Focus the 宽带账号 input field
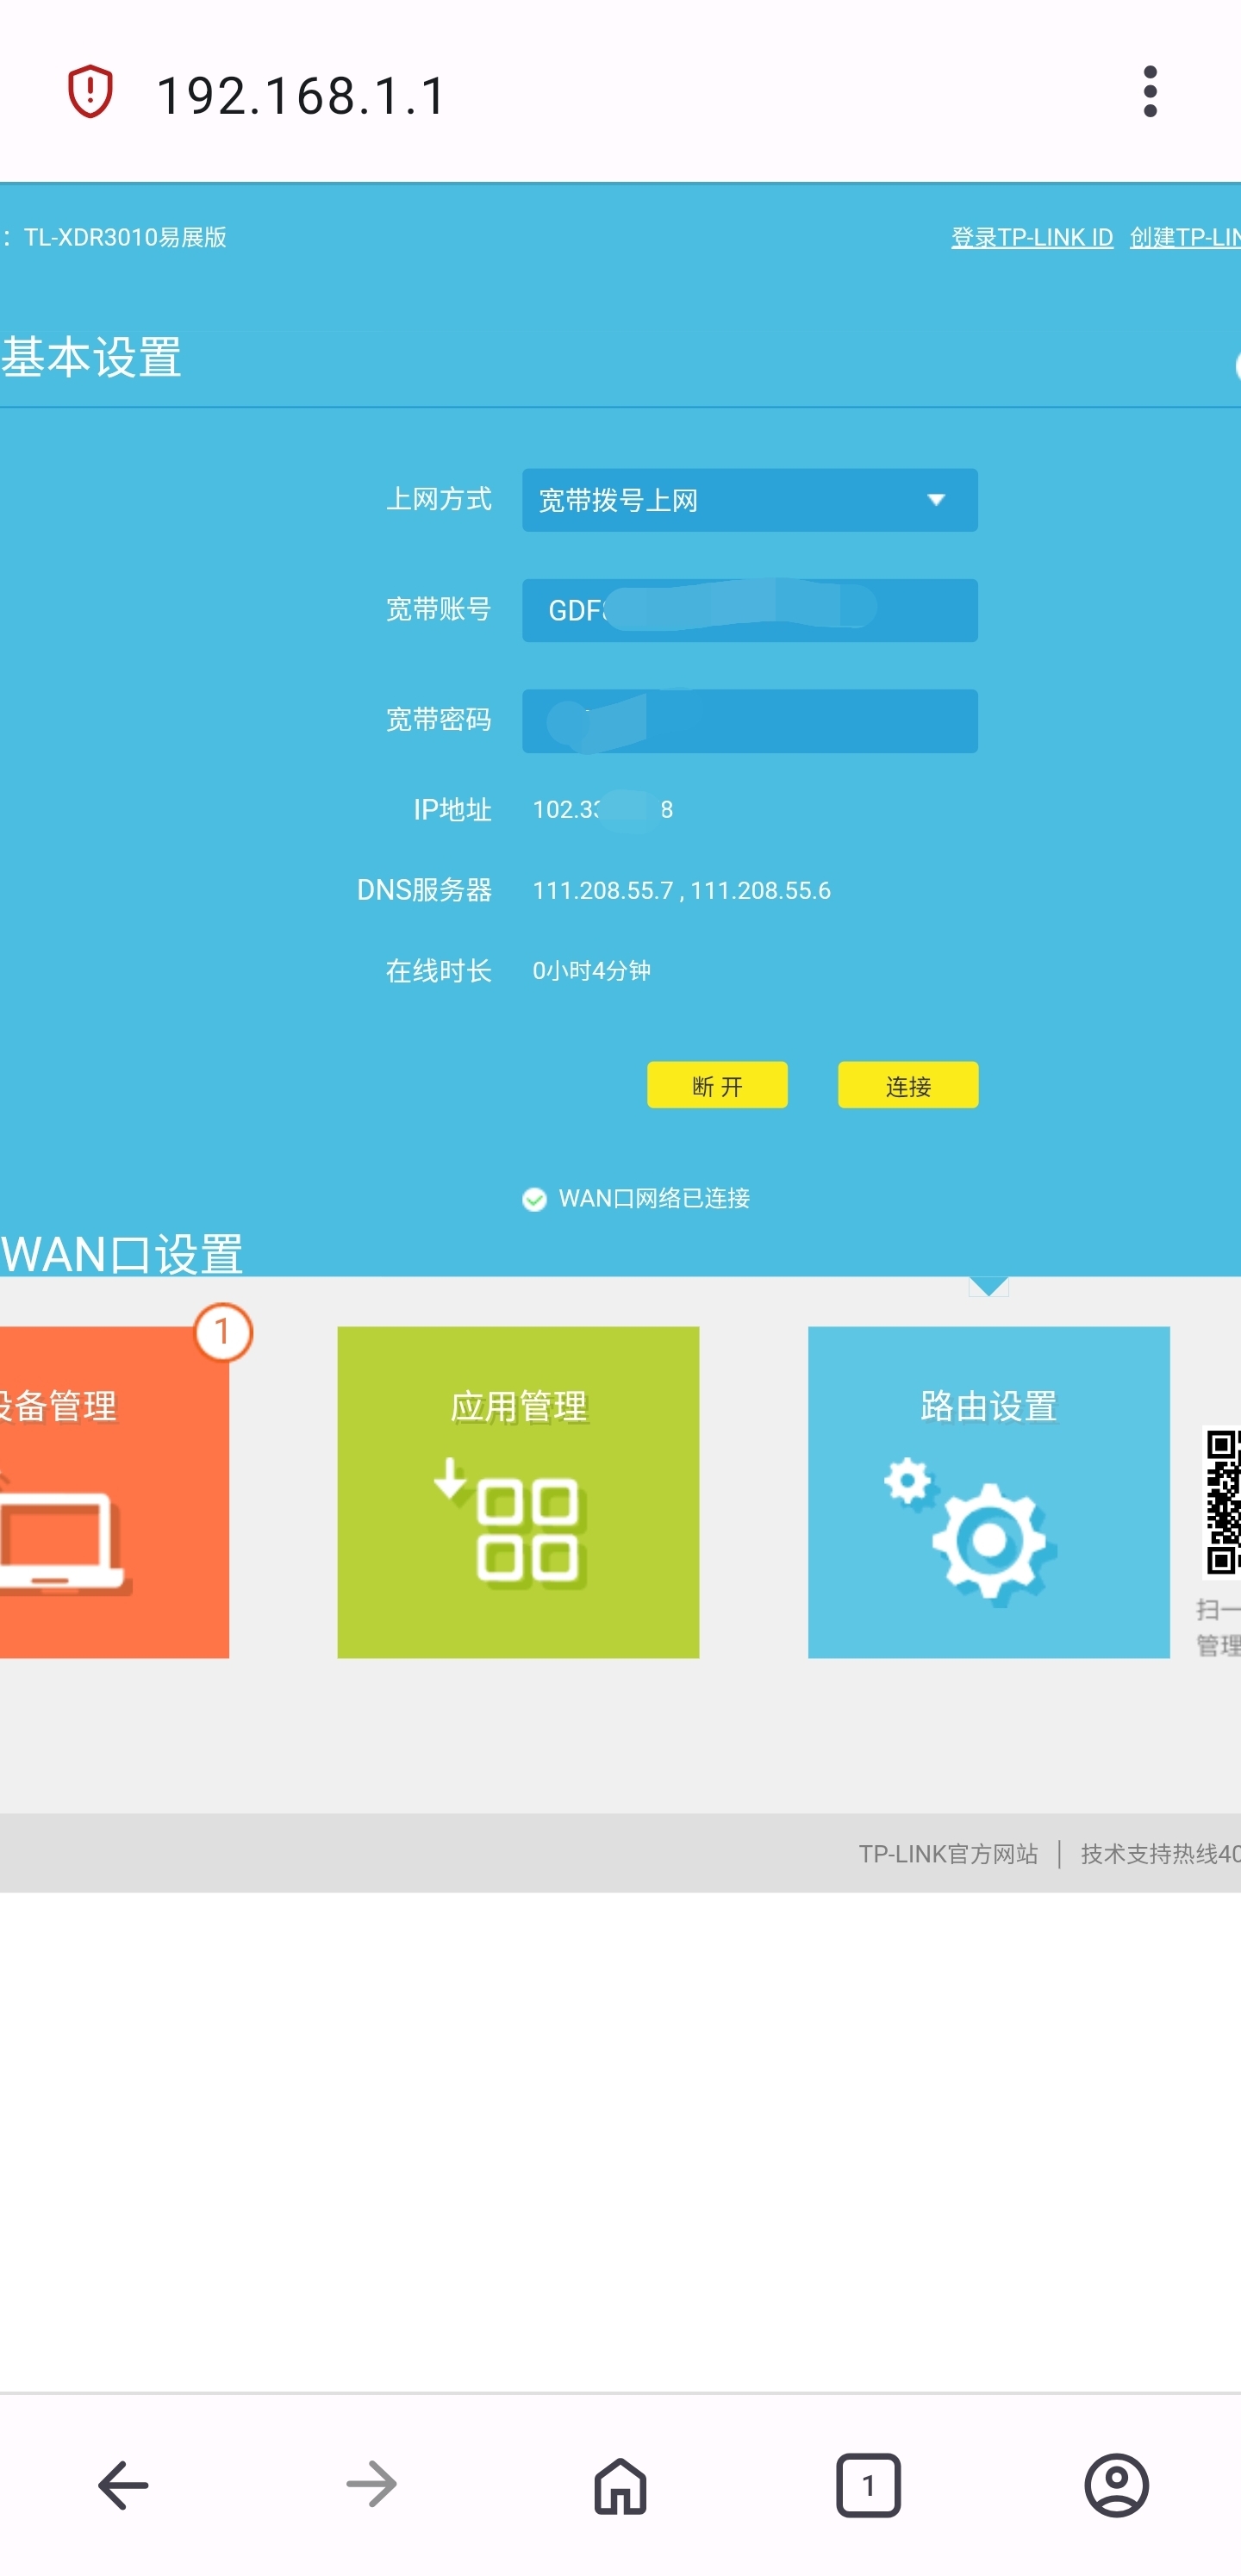Screen dimensions: 1241x2576 tap(749, 610)
